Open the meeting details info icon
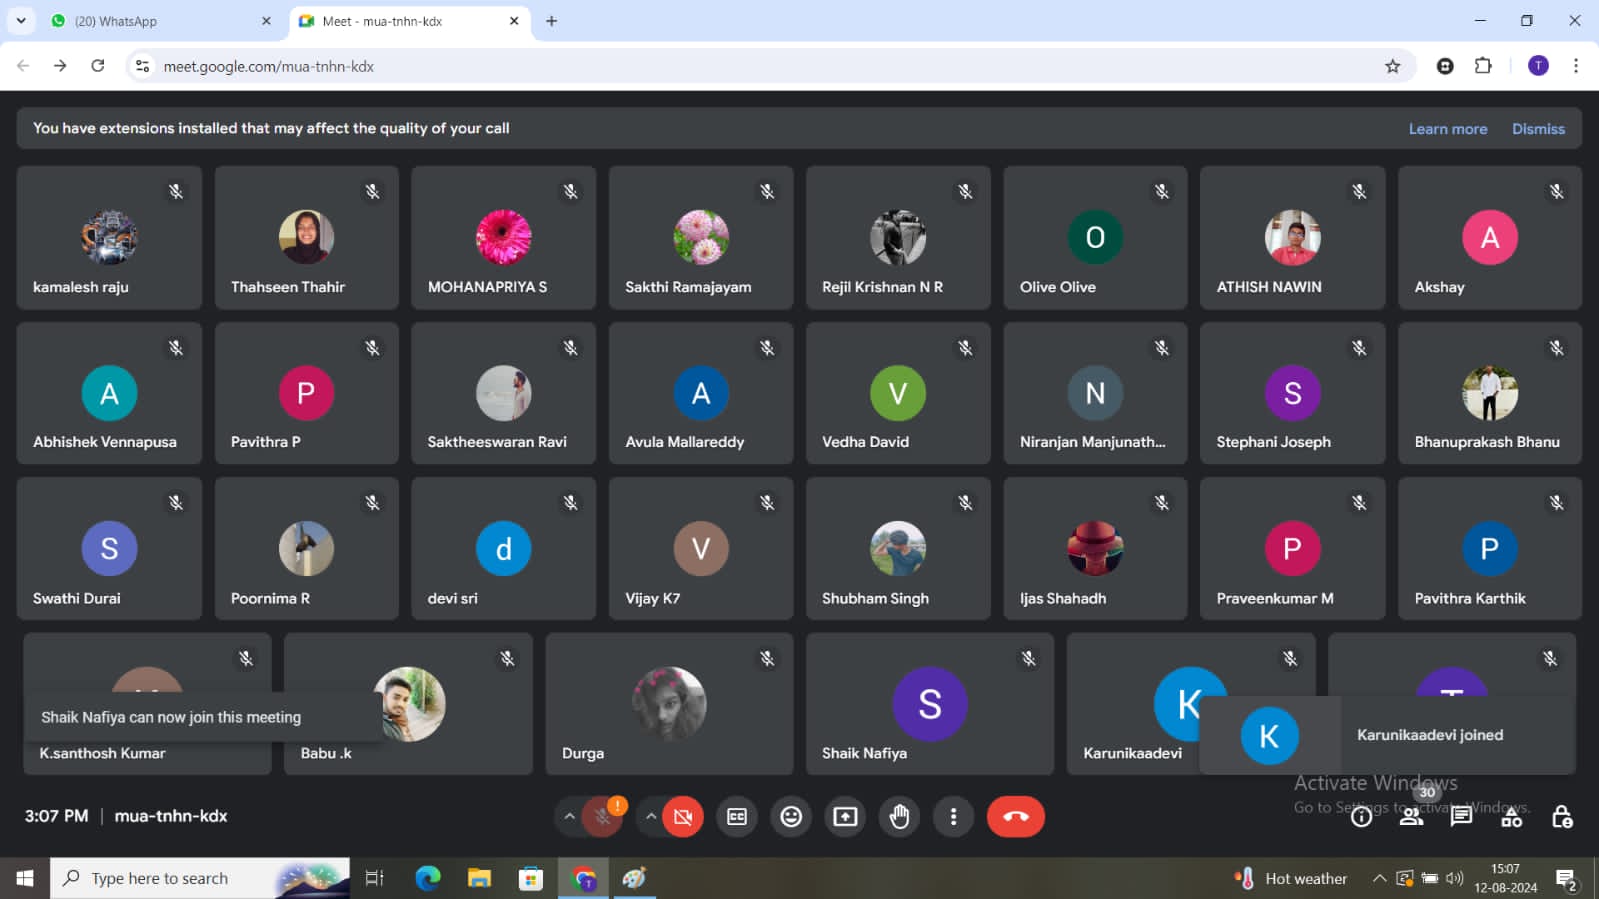Viewport: 1599px width, 899px height. pos(1361,817)
